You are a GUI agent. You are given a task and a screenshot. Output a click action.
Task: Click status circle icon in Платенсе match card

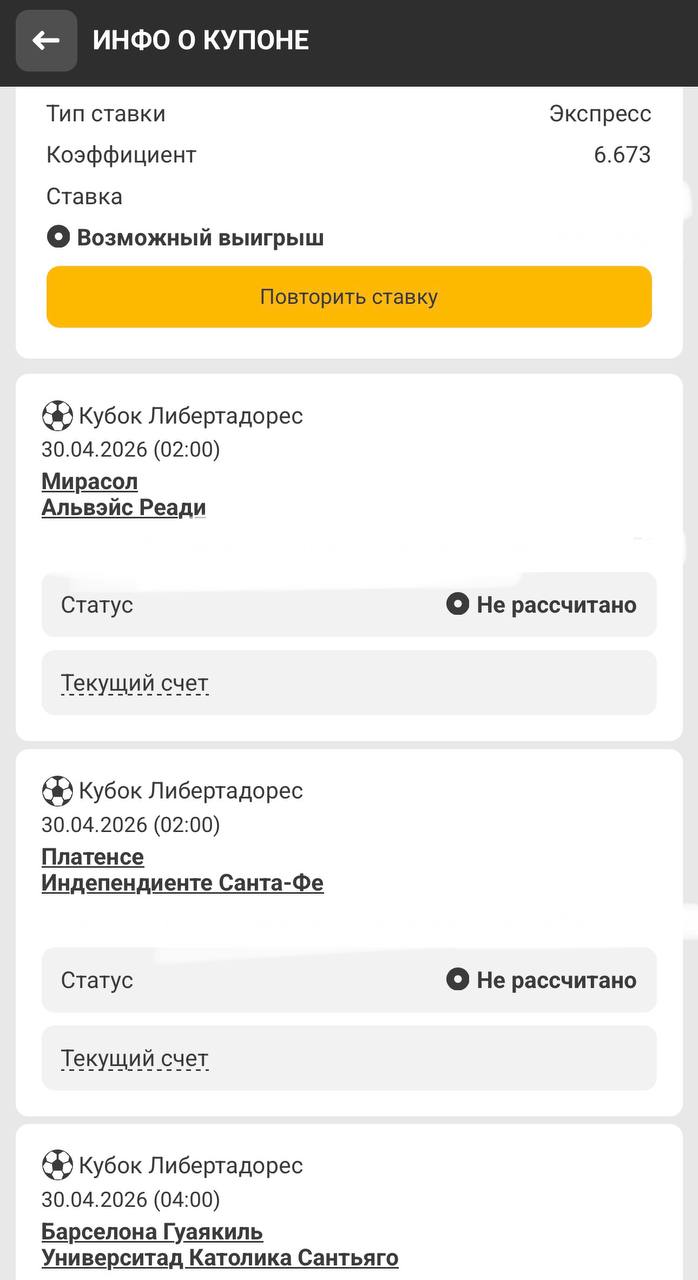click(457, 980)
